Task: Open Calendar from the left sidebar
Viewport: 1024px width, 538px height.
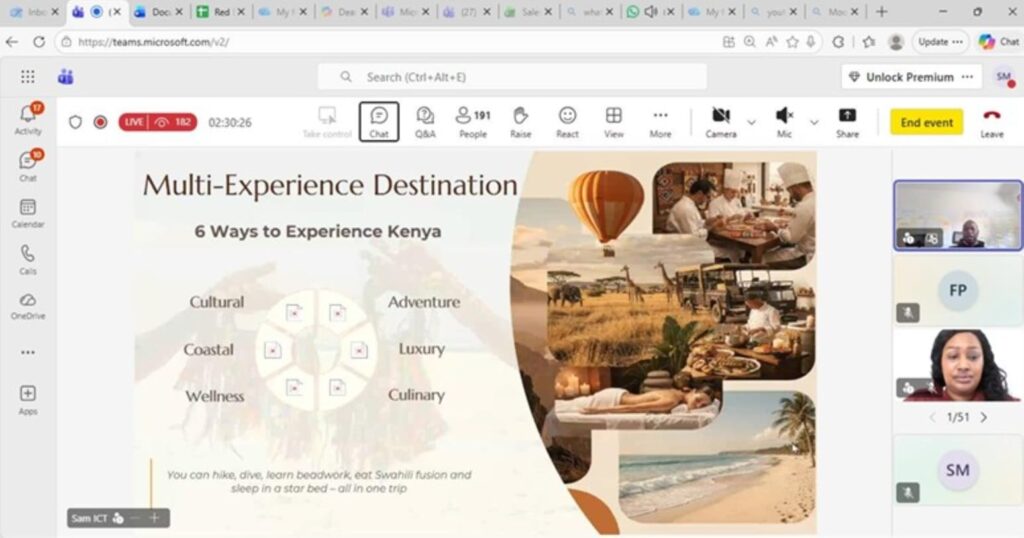Action: coord(28,212)
